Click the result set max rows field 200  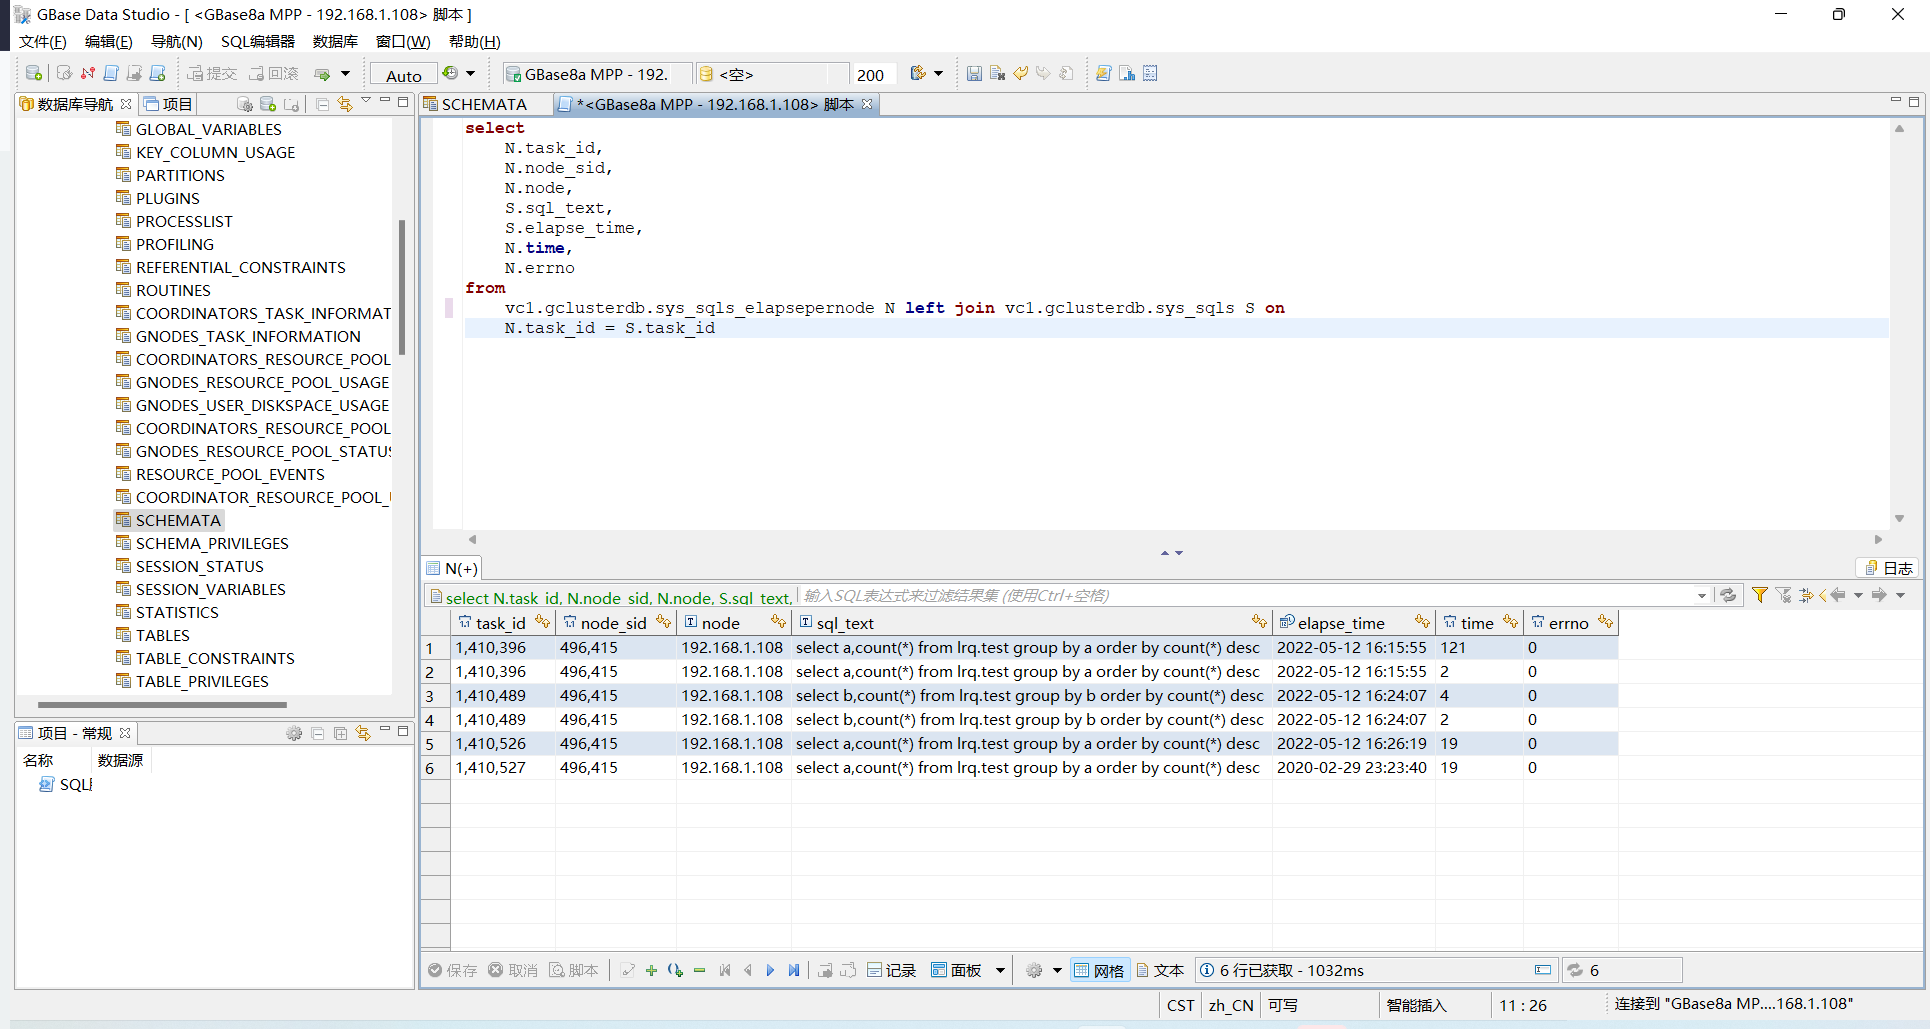pos(876,75)
